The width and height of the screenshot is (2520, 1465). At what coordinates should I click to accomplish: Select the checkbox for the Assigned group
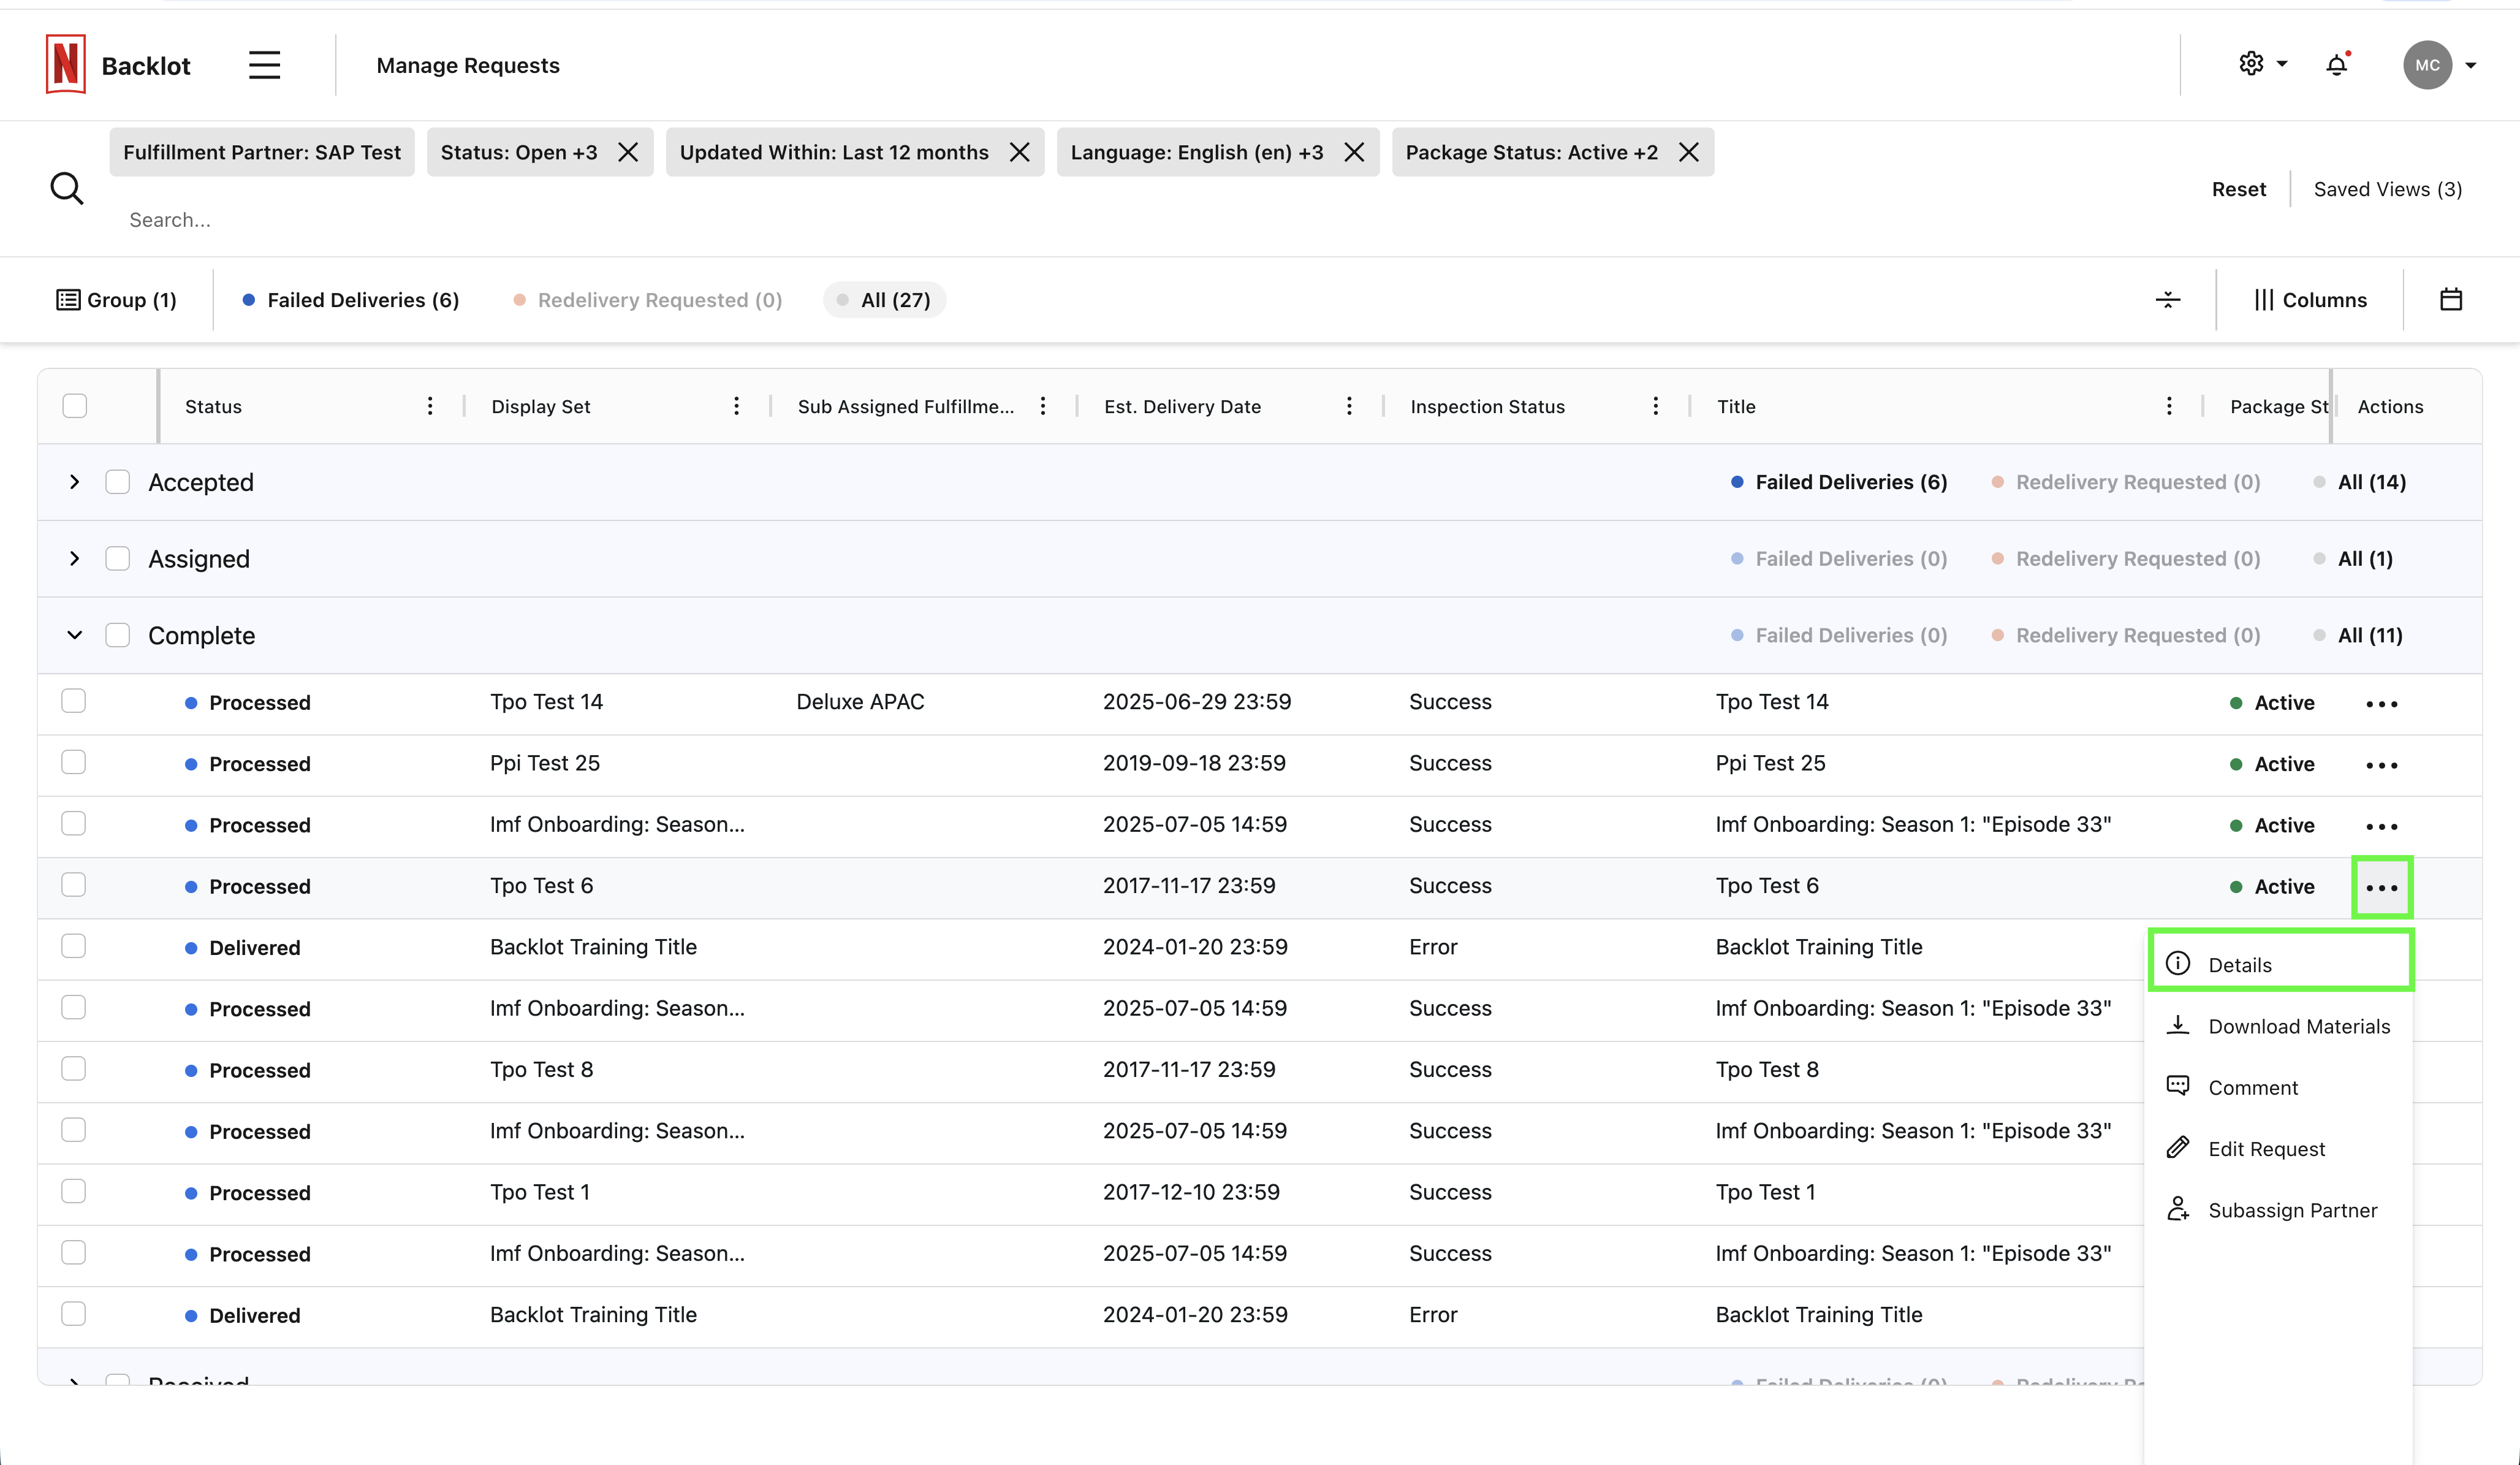(118, 558)
